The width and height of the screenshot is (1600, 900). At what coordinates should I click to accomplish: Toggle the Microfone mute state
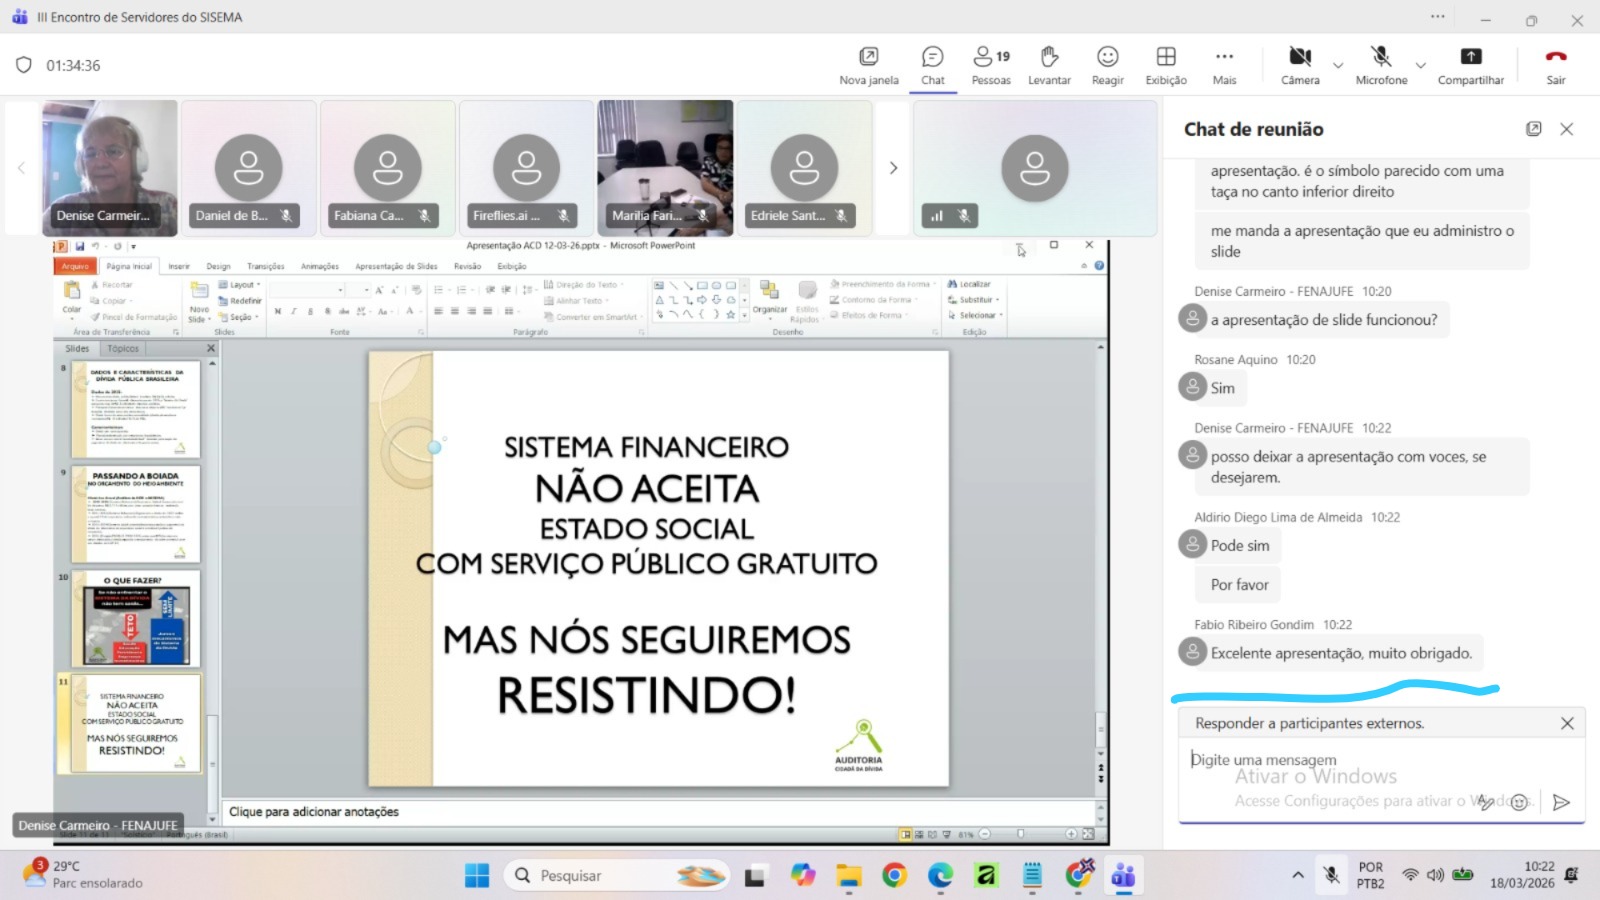[1381, 58]
